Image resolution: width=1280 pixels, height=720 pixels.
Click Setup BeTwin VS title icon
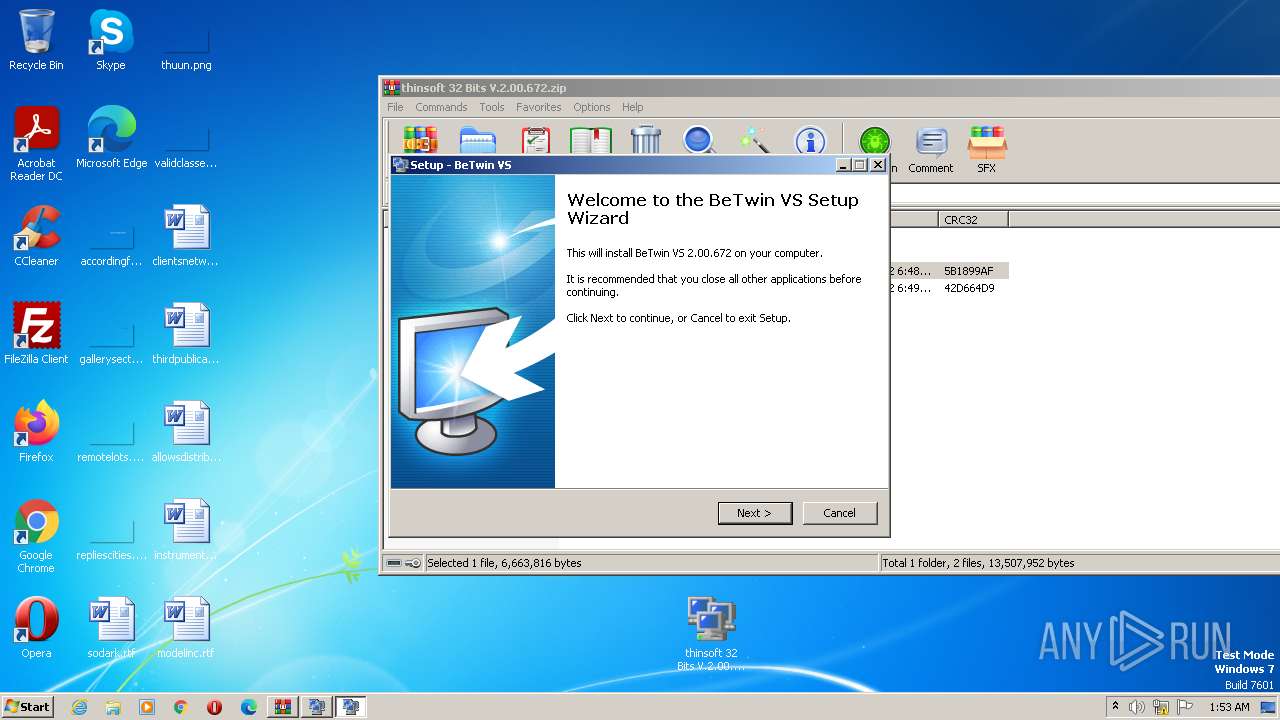[x=400, y=165]
